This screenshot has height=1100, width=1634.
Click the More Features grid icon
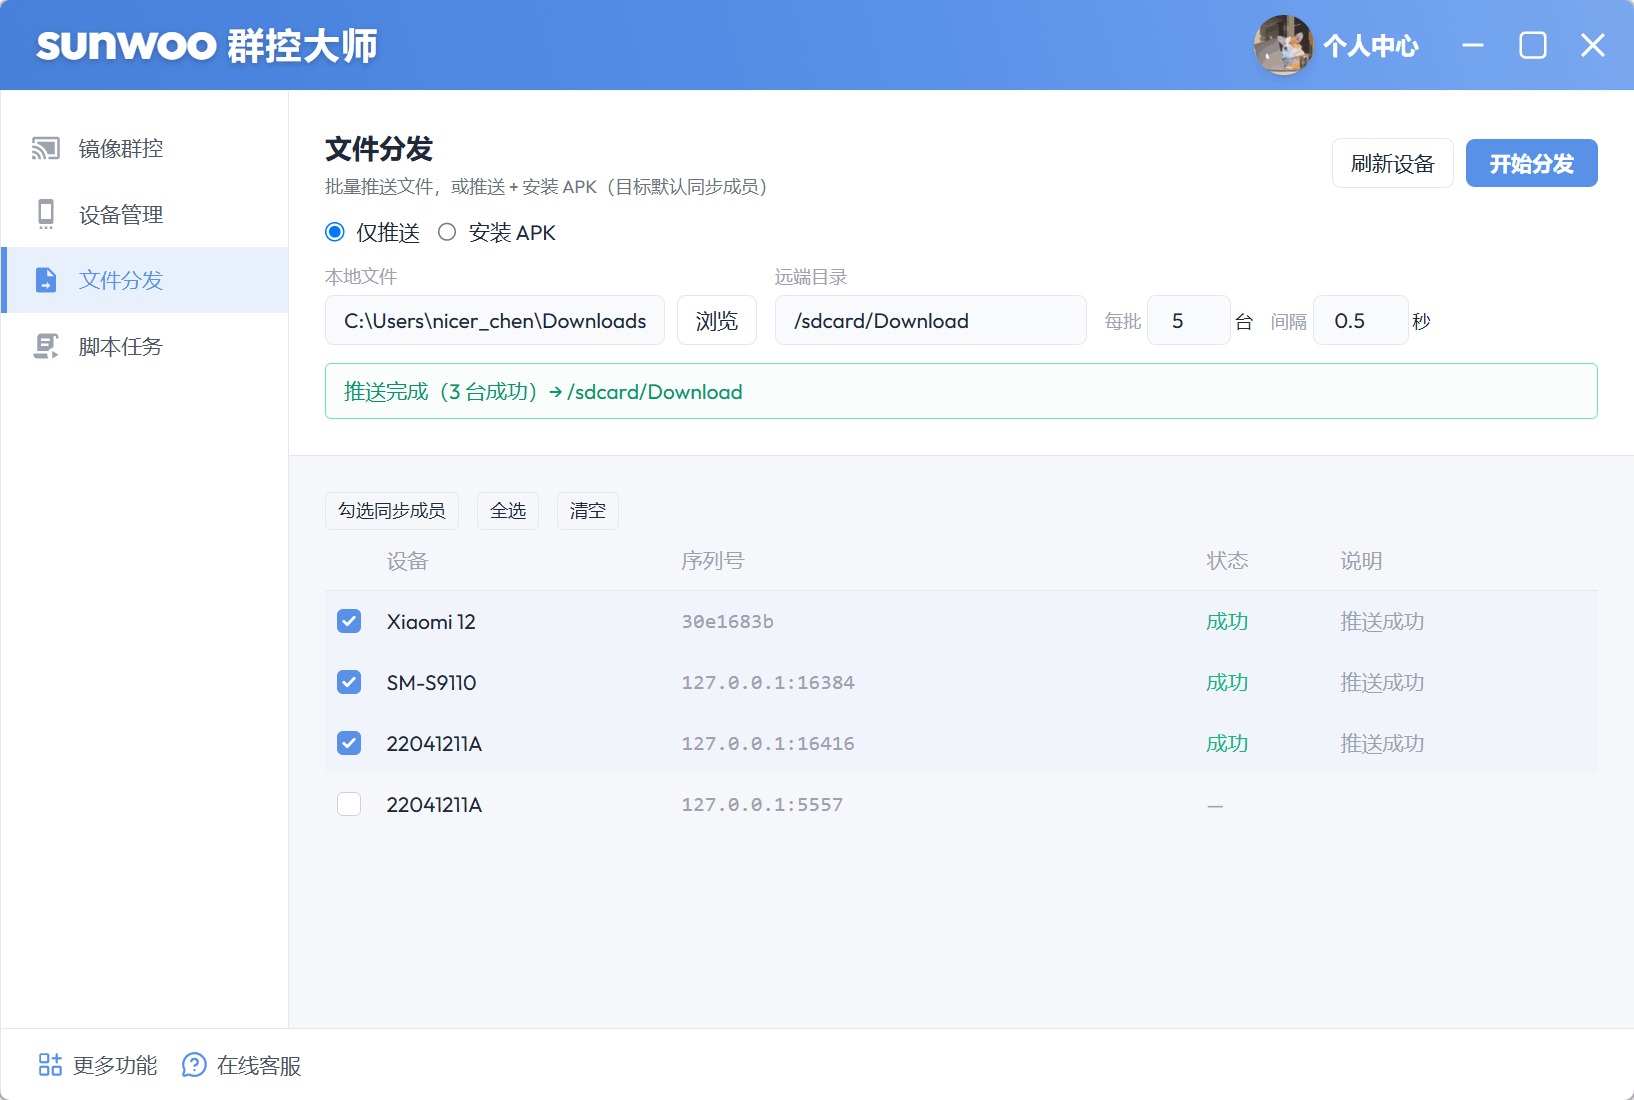50,1065
